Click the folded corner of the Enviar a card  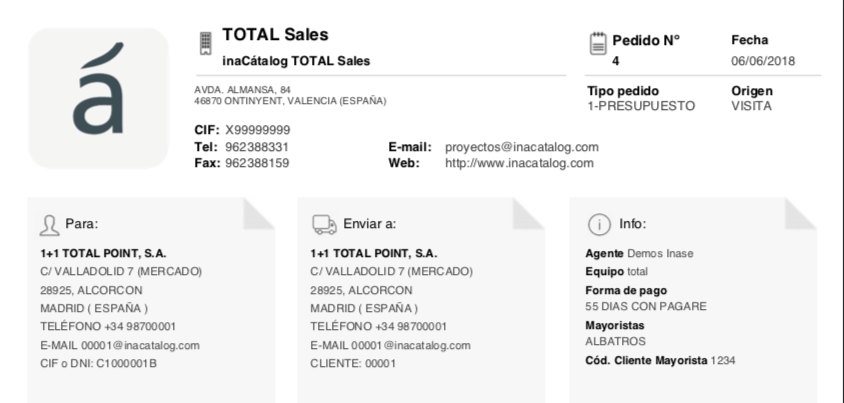(529, 214)
